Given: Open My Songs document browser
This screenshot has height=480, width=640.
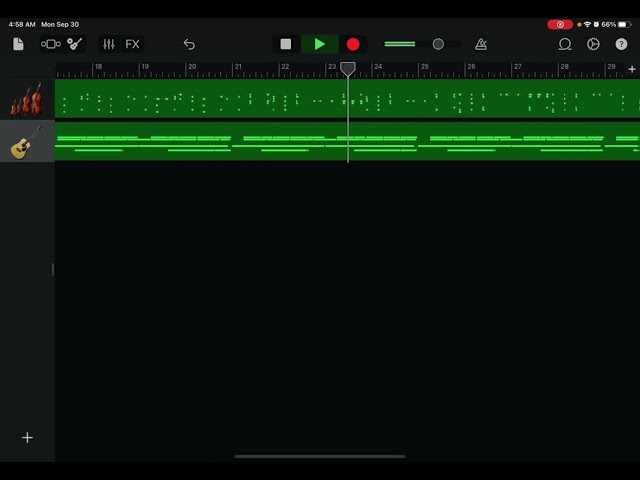Looking at the screenshot, I should [18, 44].
